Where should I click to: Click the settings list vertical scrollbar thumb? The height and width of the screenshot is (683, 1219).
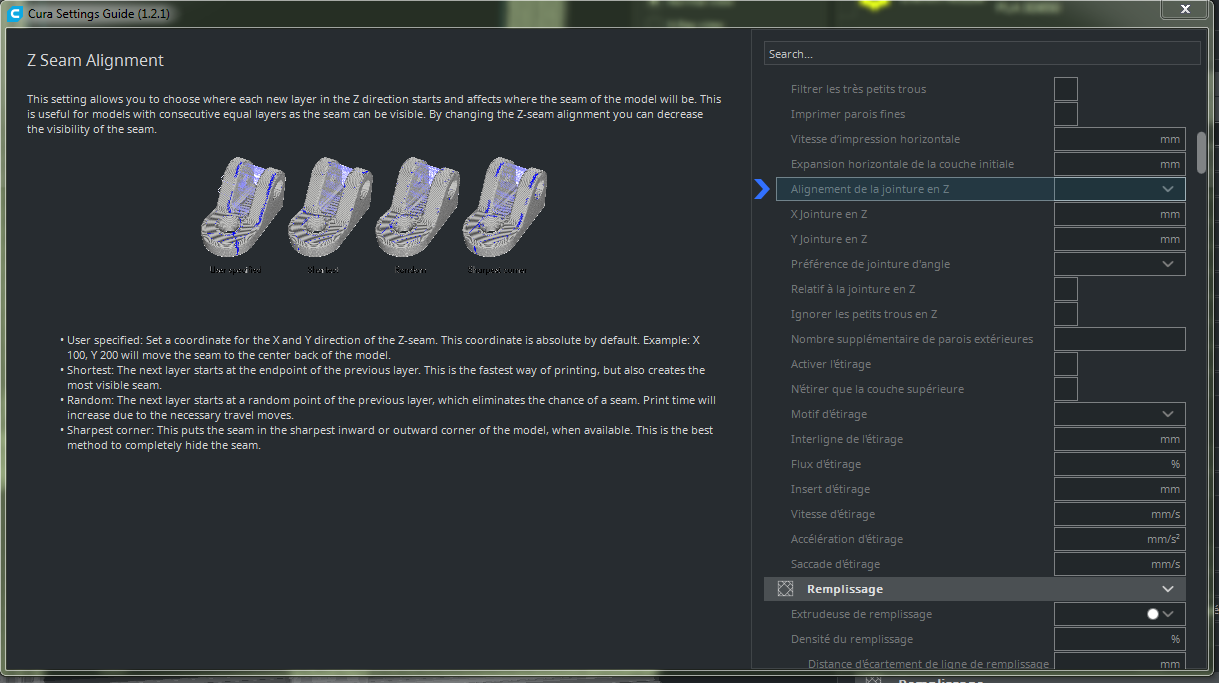point(1201,152)
